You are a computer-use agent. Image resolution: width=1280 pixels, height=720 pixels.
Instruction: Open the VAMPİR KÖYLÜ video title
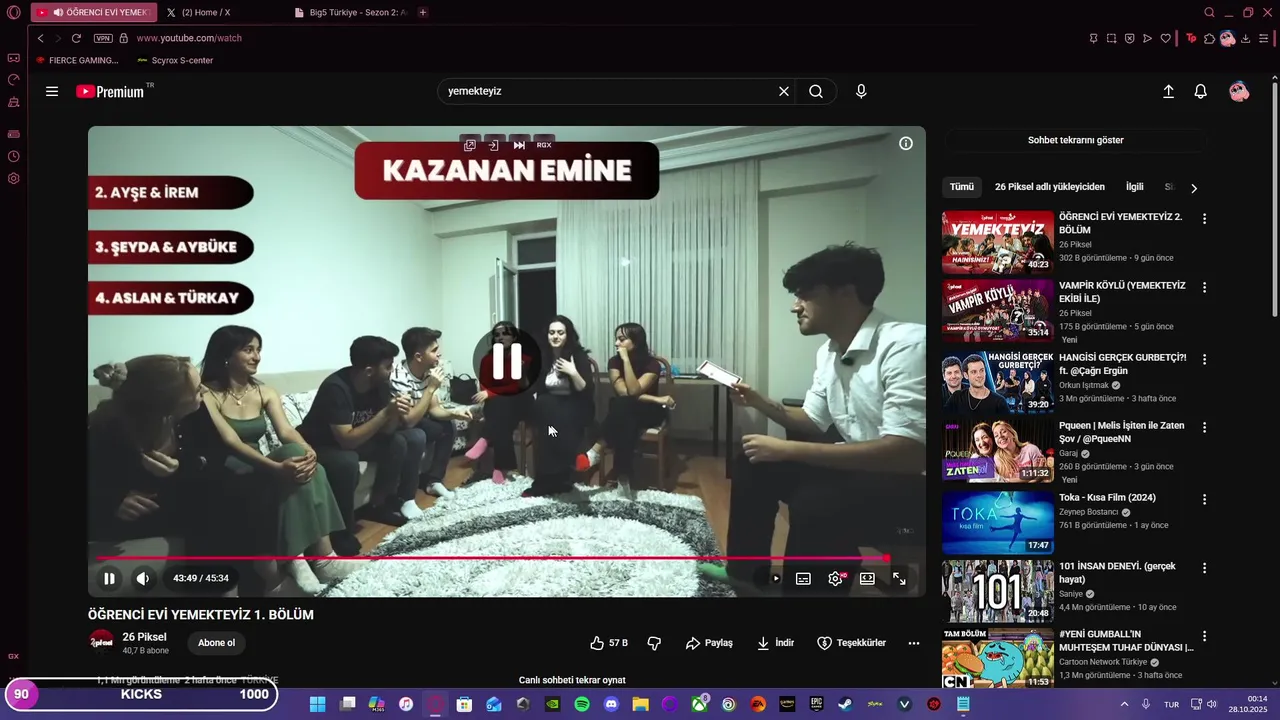1122,292
